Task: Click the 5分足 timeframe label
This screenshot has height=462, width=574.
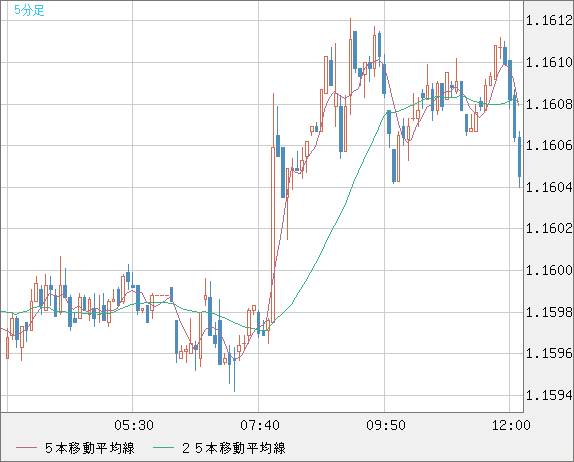Action: point(29,10)
